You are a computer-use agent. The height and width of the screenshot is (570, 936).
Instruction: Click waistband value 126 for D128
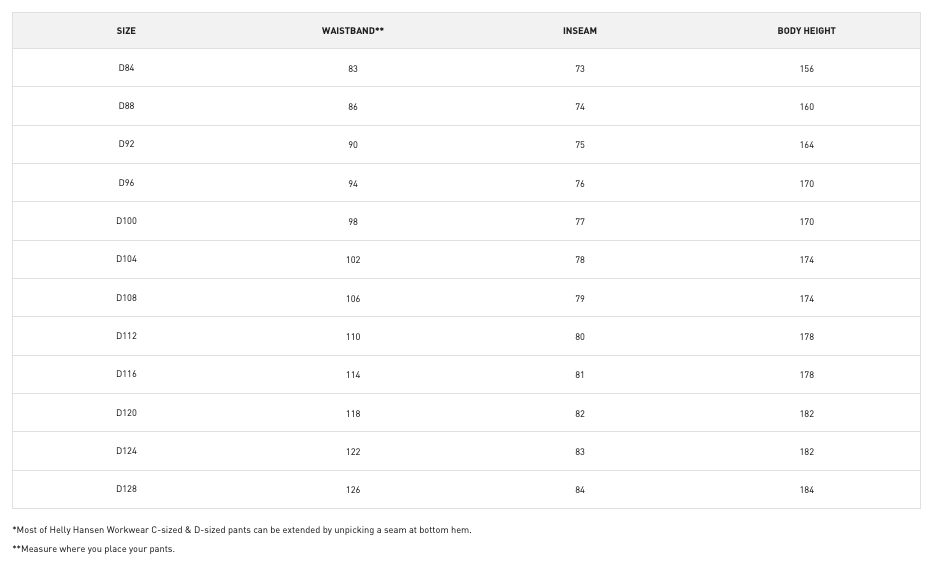[x=353, y=490]
